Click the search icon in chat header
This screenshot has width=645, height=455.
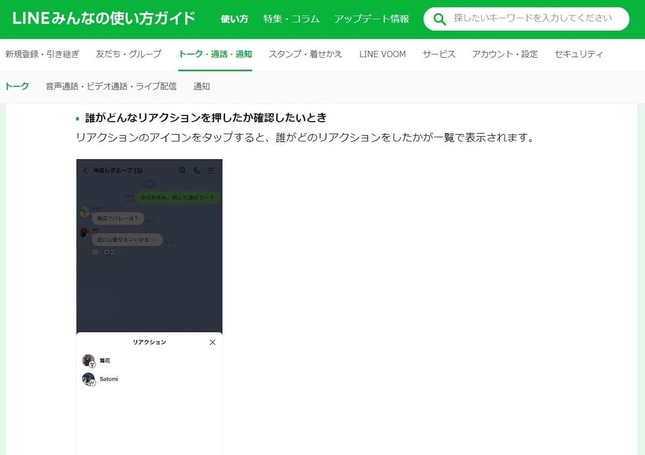coord(182,170)
